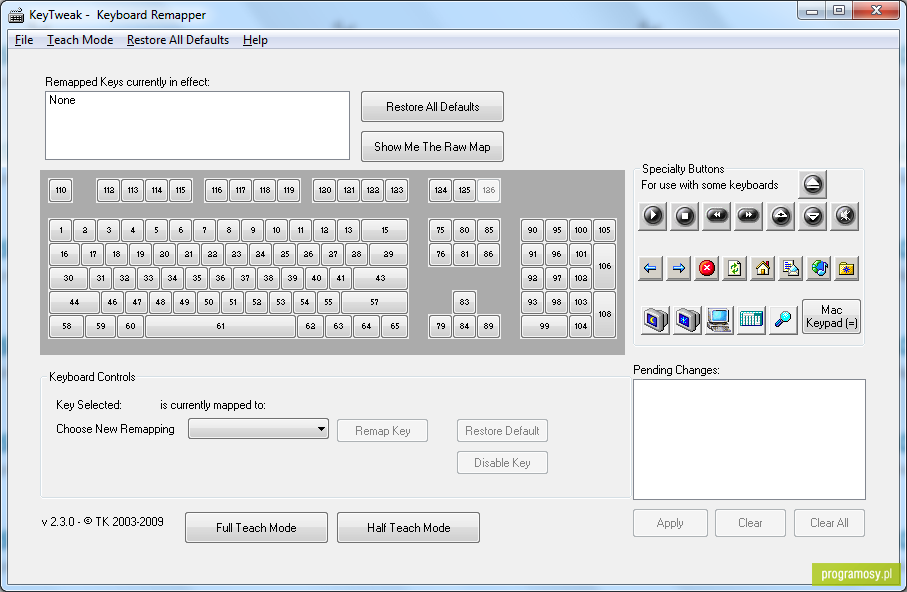Click the Wake monitor with star button
907x592 pixels.
pos(687,319)
